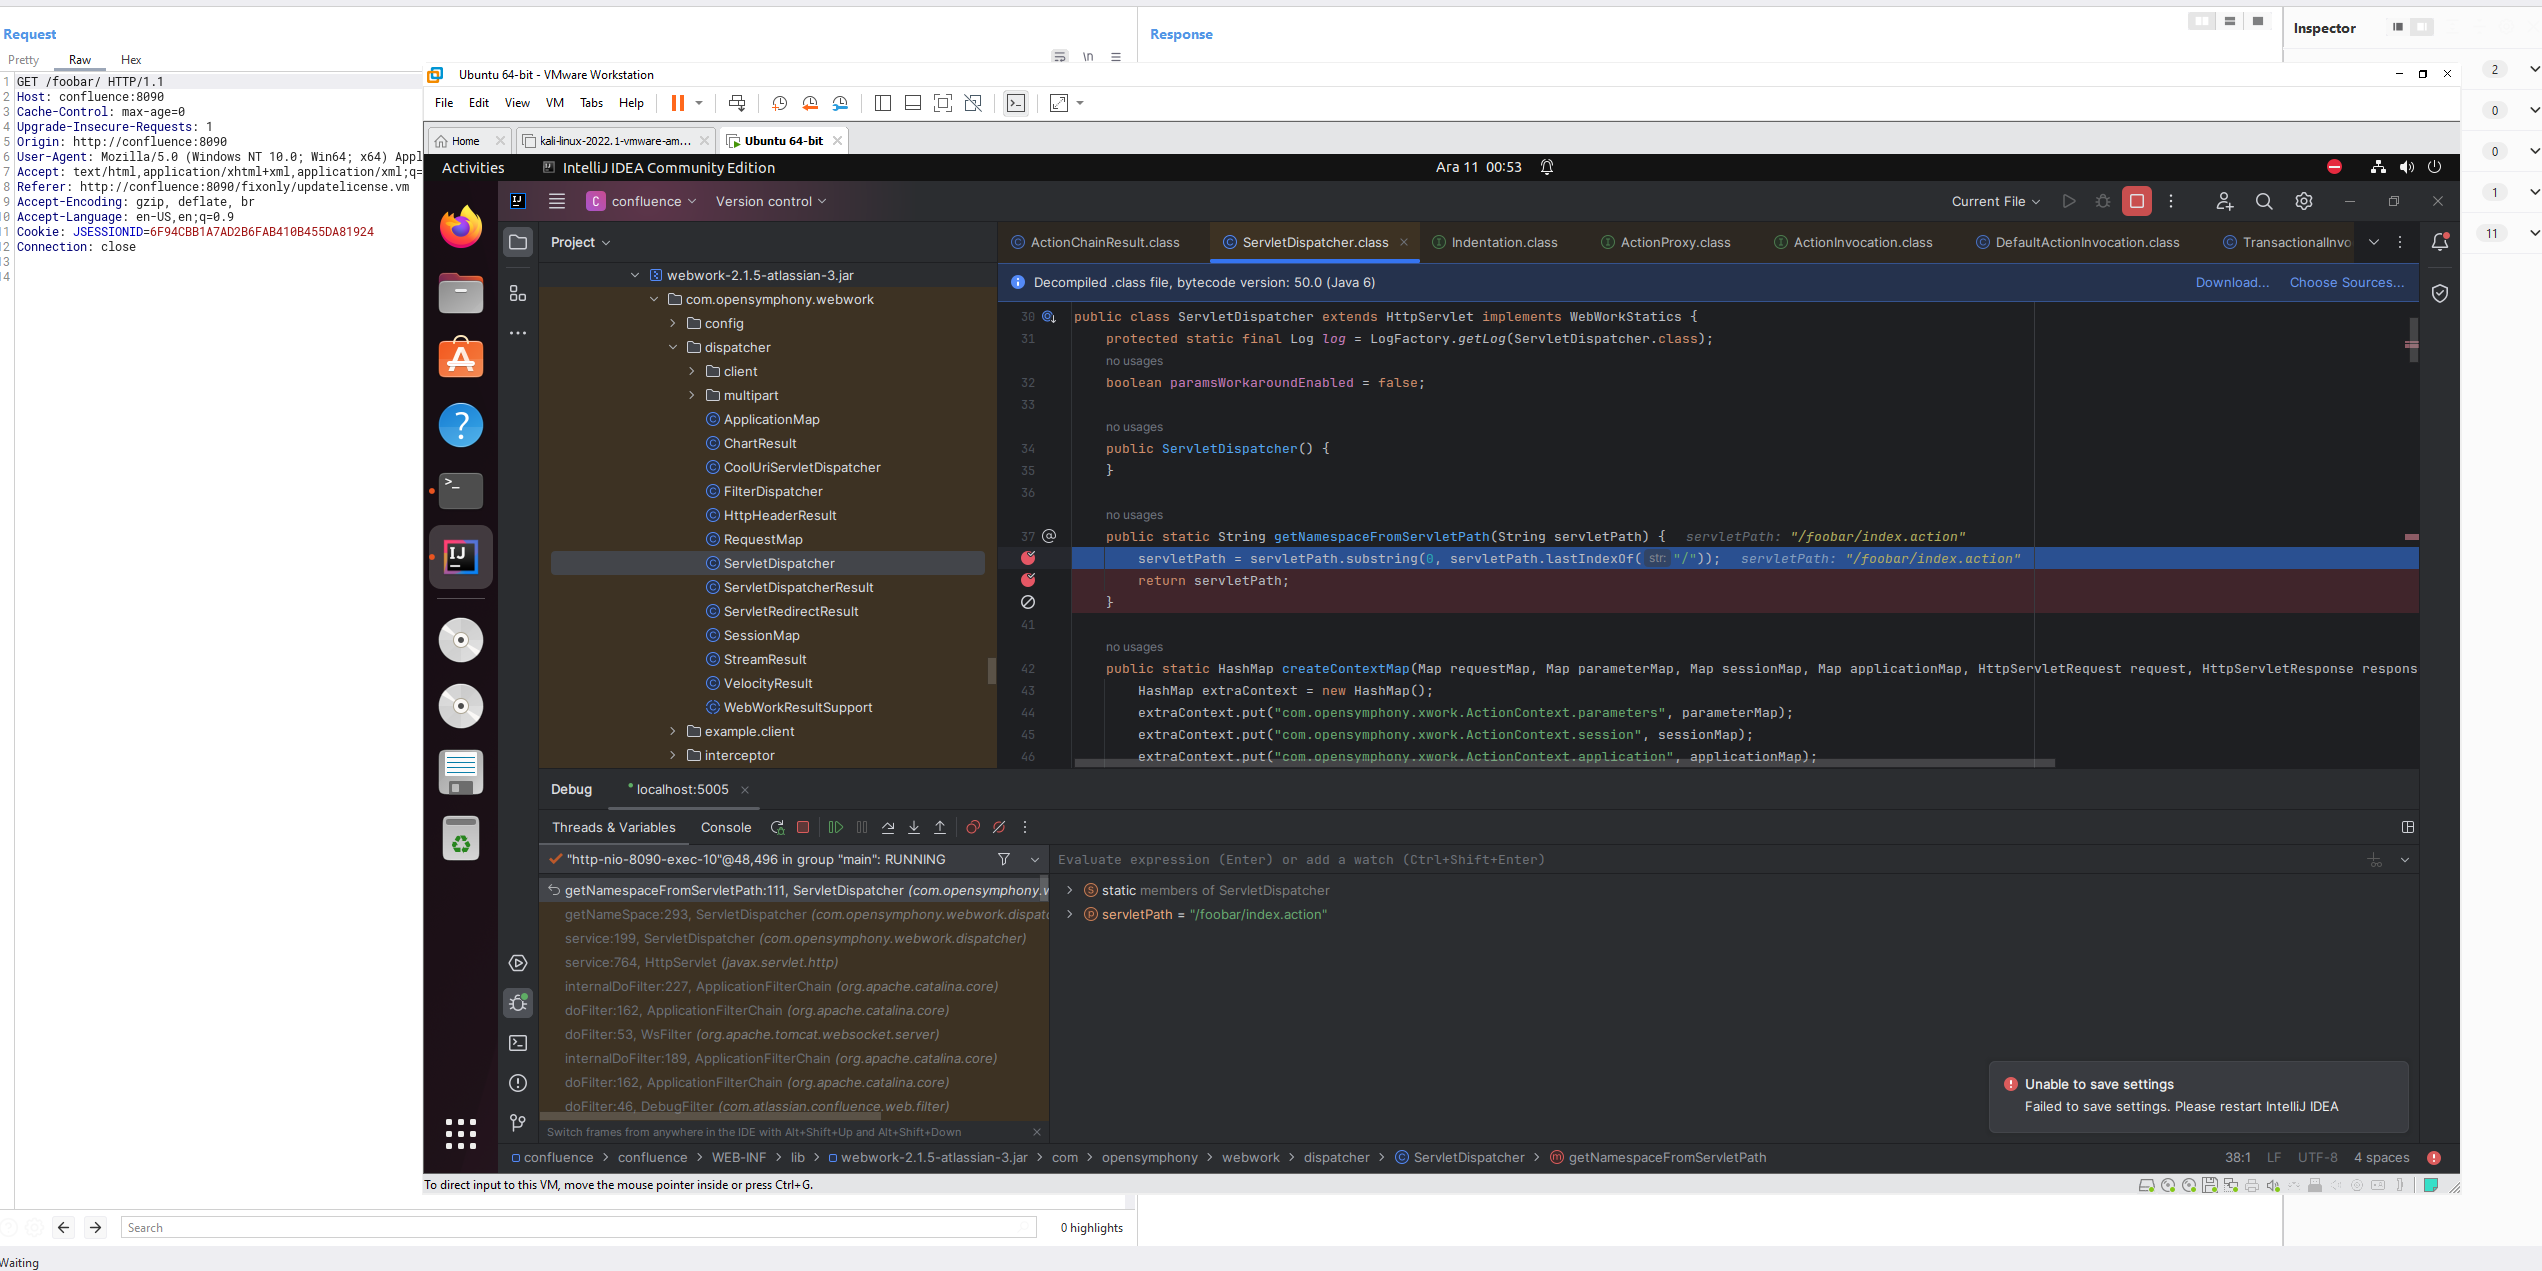Viewport: 2542px width, 1271px height.
Task: Click the red Stop icon in debug toolbar
Action: click(x=803, y=827)
